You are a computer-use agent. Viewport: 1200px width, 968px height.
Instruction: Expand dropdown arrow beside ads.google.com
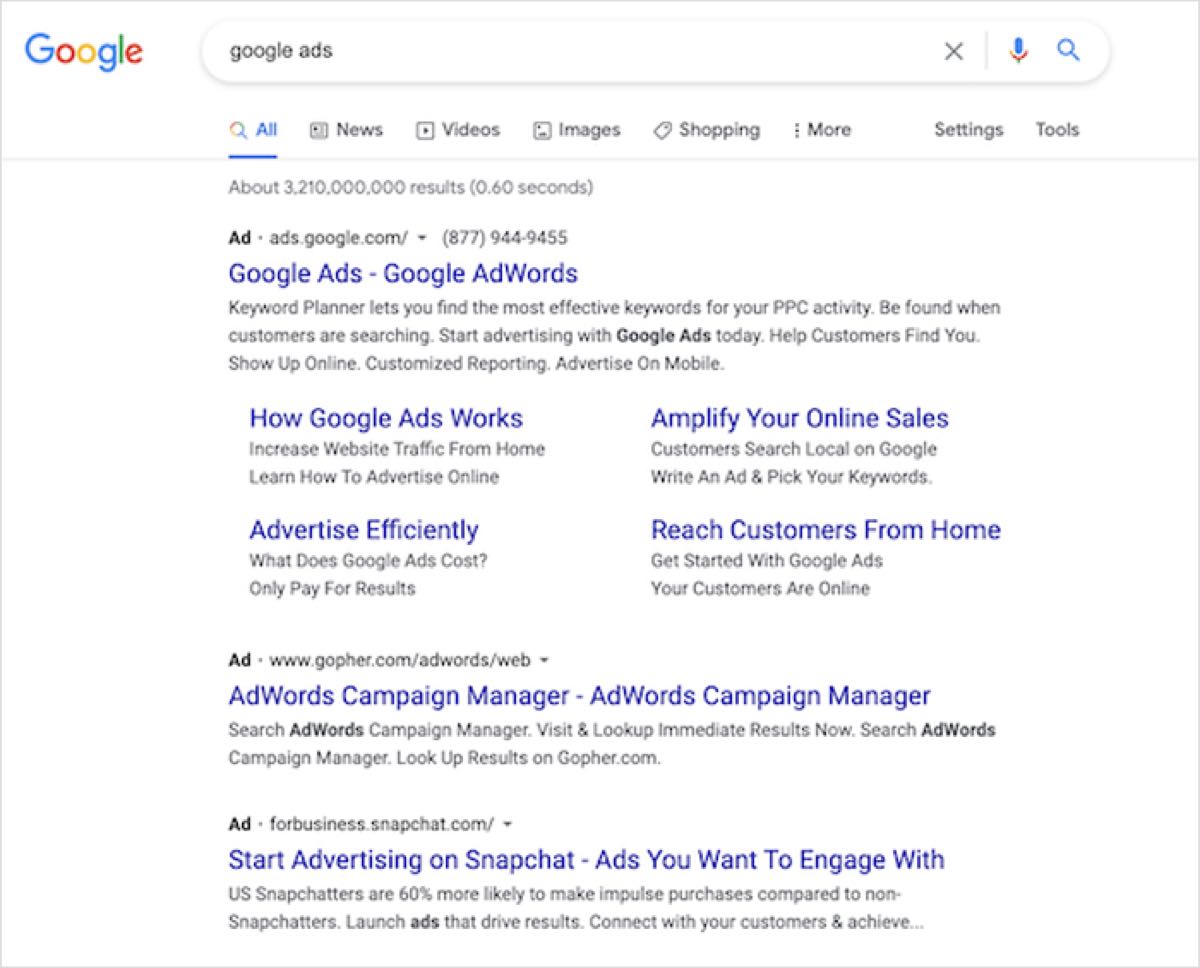(422, 238)
